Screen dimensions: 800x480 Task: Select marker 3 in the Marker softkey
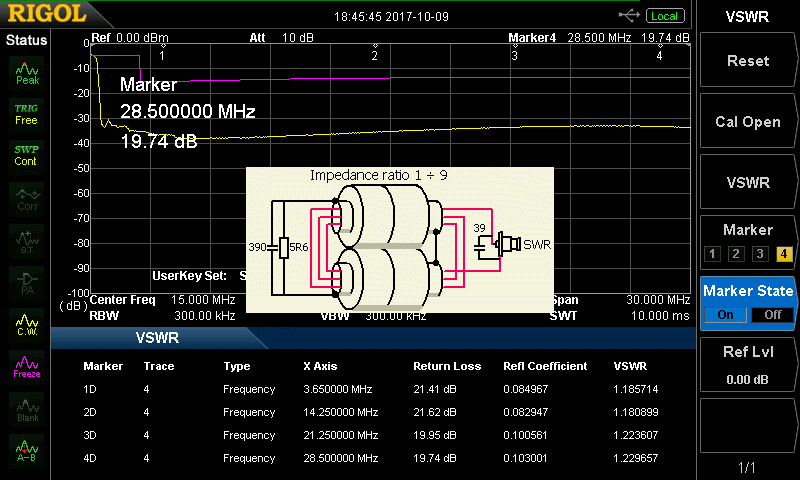click(759, 253)
